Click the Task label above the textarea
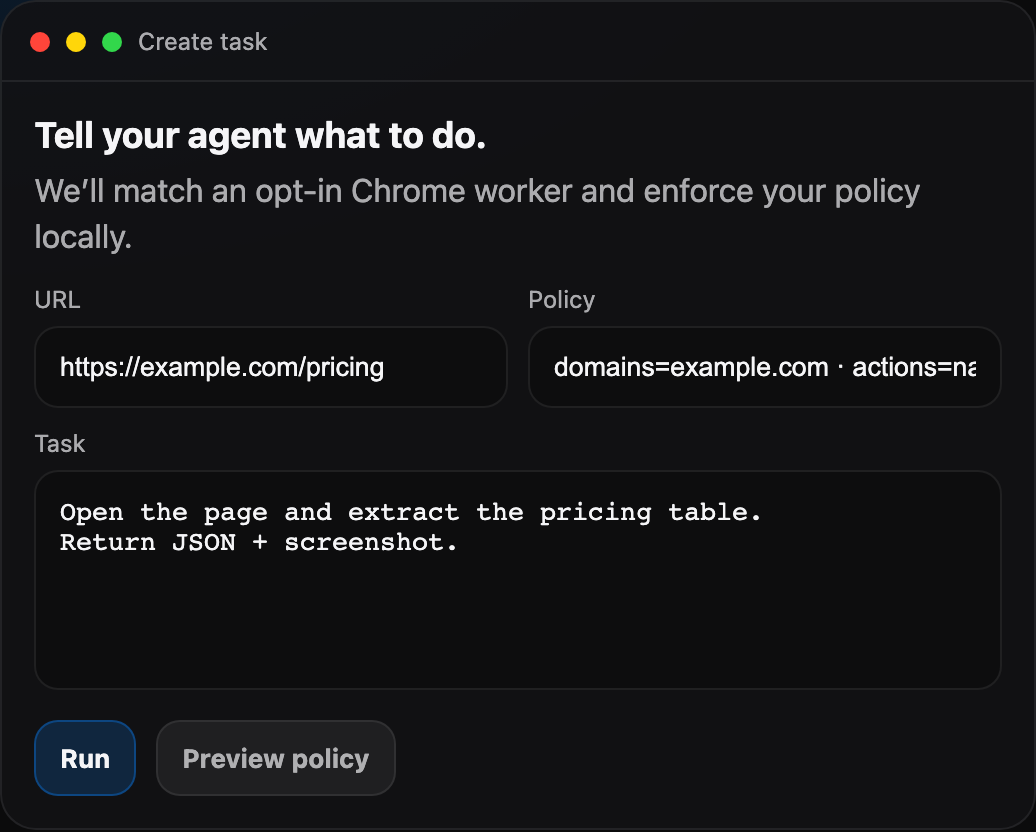 tap(60, 443)
